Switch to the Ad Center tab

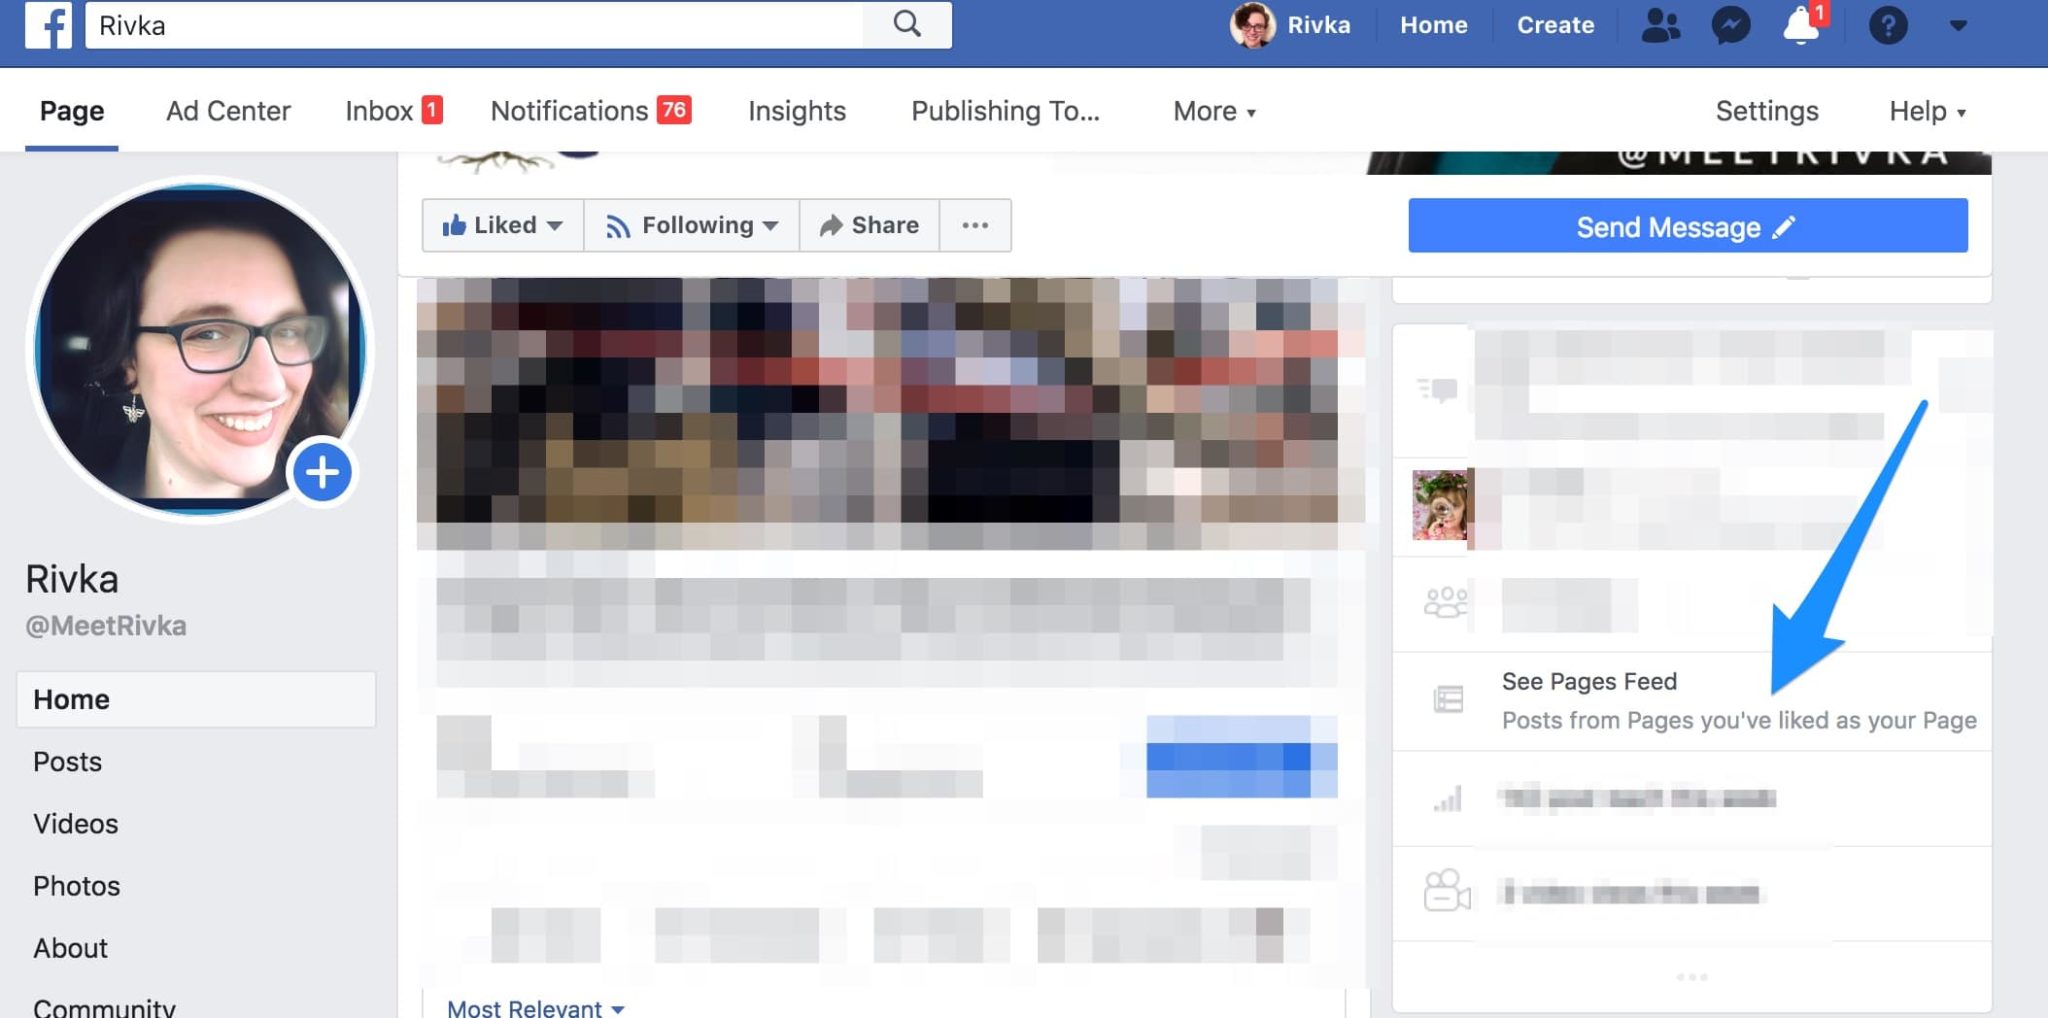[228, 111]
